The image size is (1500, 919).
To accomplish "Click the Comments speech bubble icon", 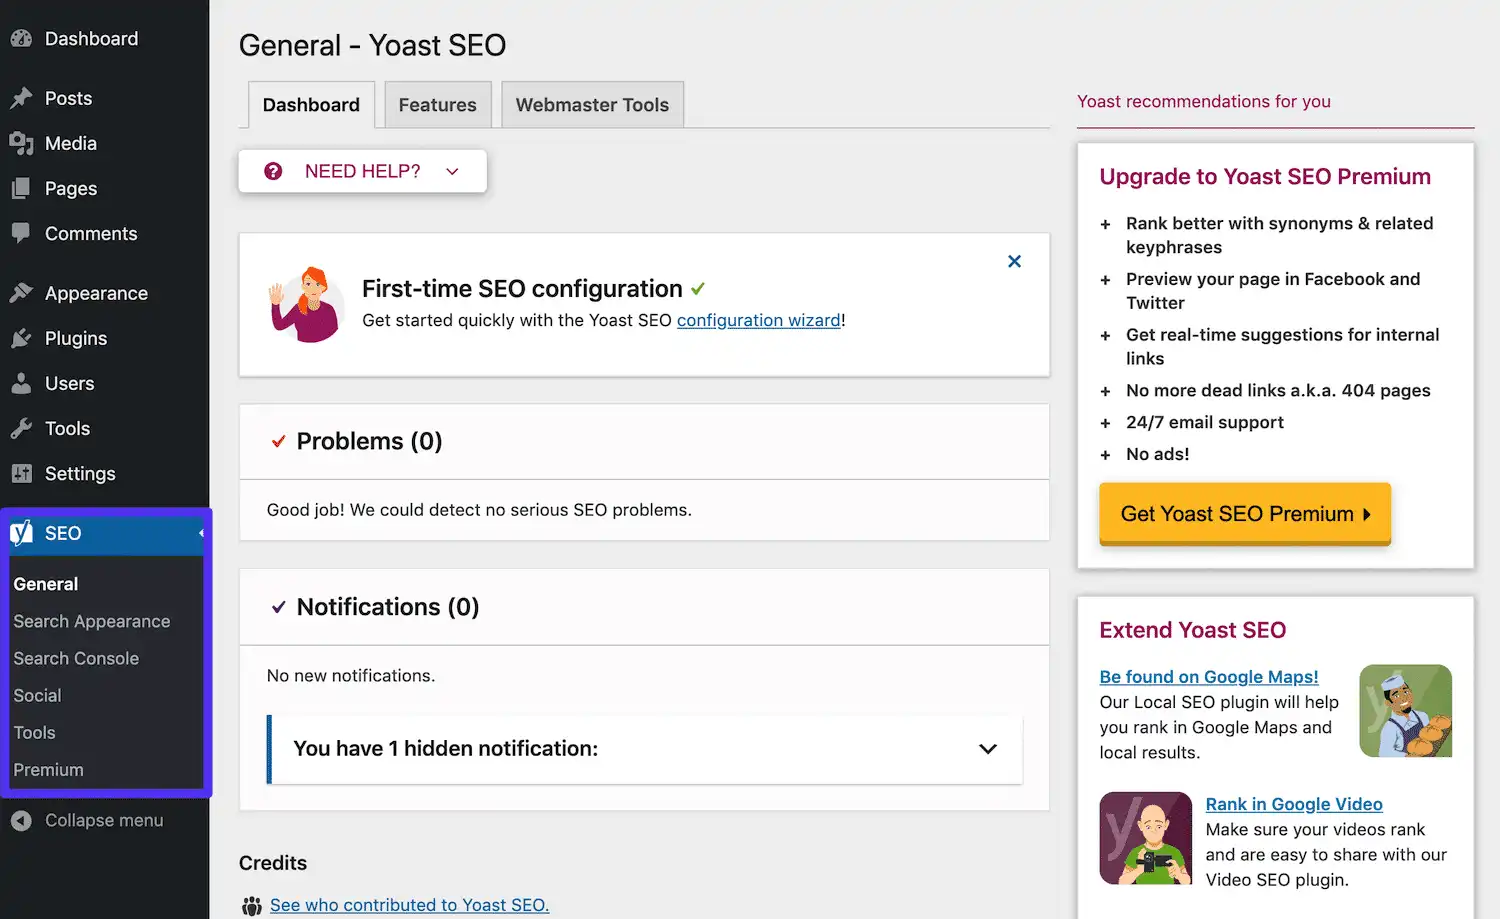I will pos(22,233).
